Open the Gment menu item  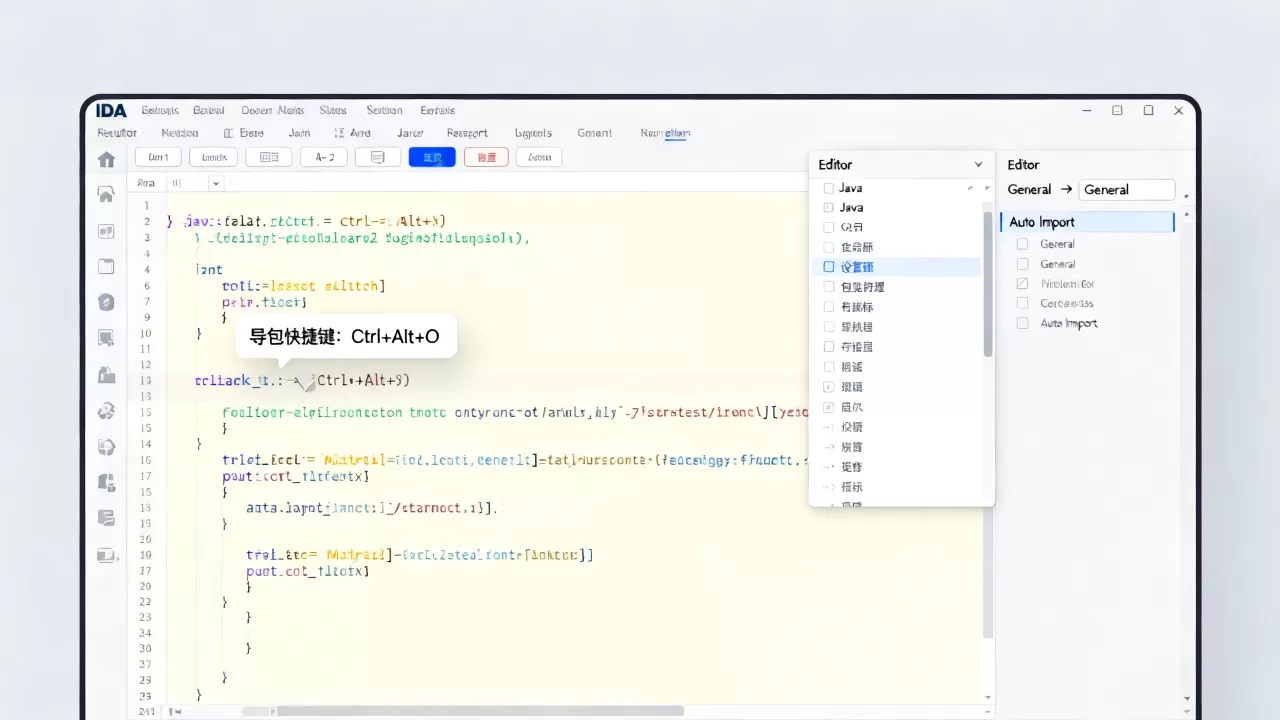tap(594, 133)
